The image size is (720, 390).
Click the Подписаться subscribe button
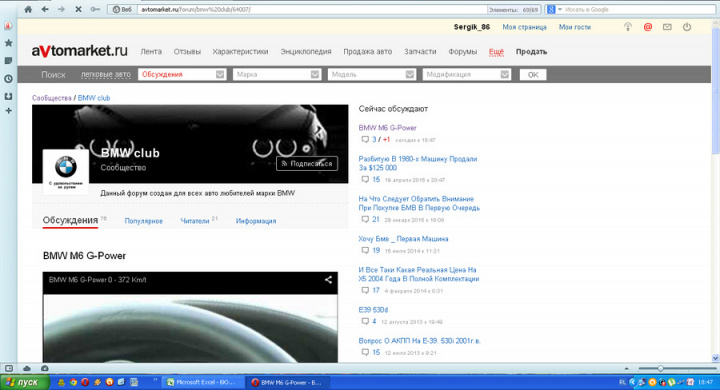tap(307, 164)
